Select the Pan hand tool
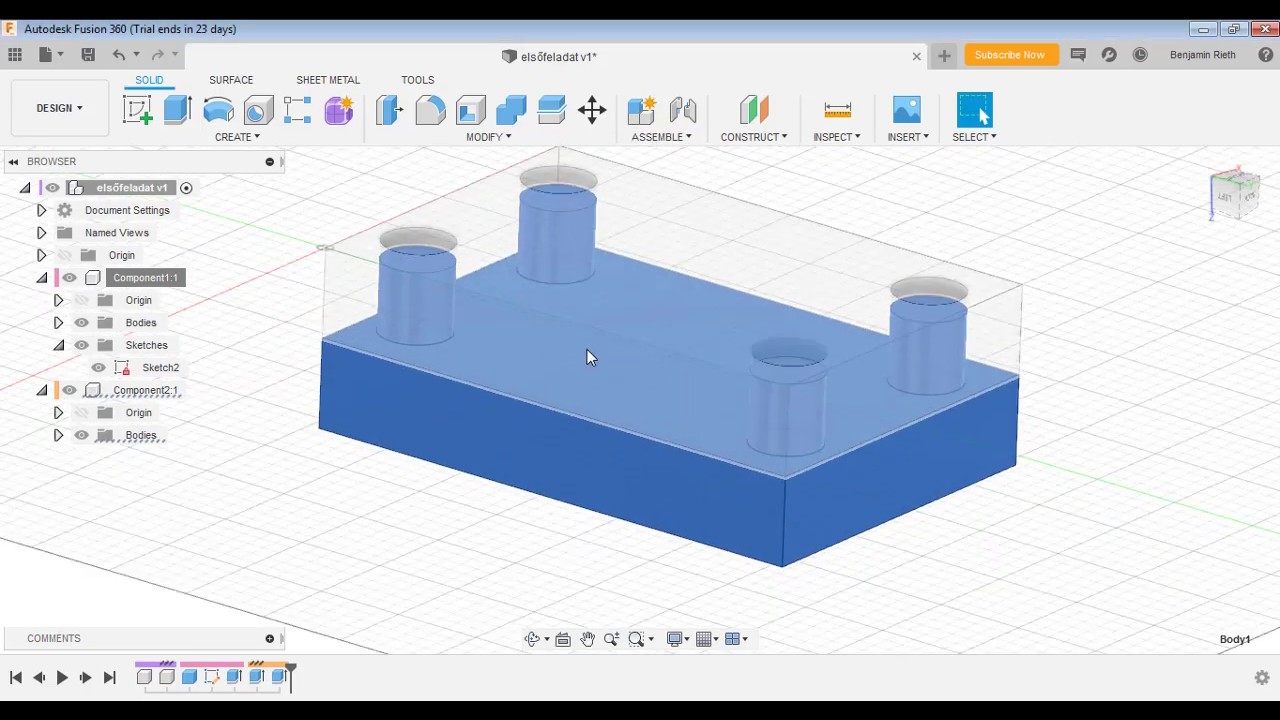This screenshot has width=1280, height=720. point(587,639)
